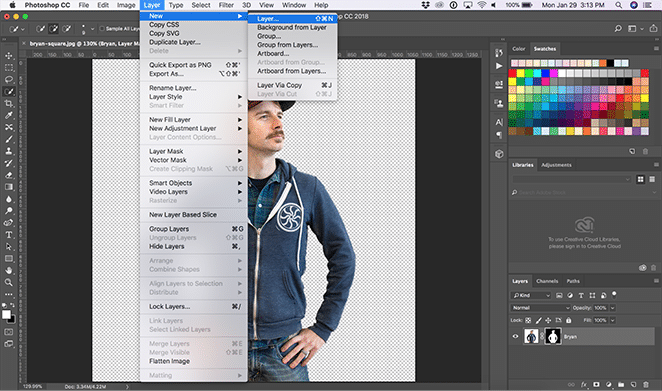Viewport: 662px width, 391px height.
Task: Open the Filter menu in menu bar
Action: coord(226,5)
